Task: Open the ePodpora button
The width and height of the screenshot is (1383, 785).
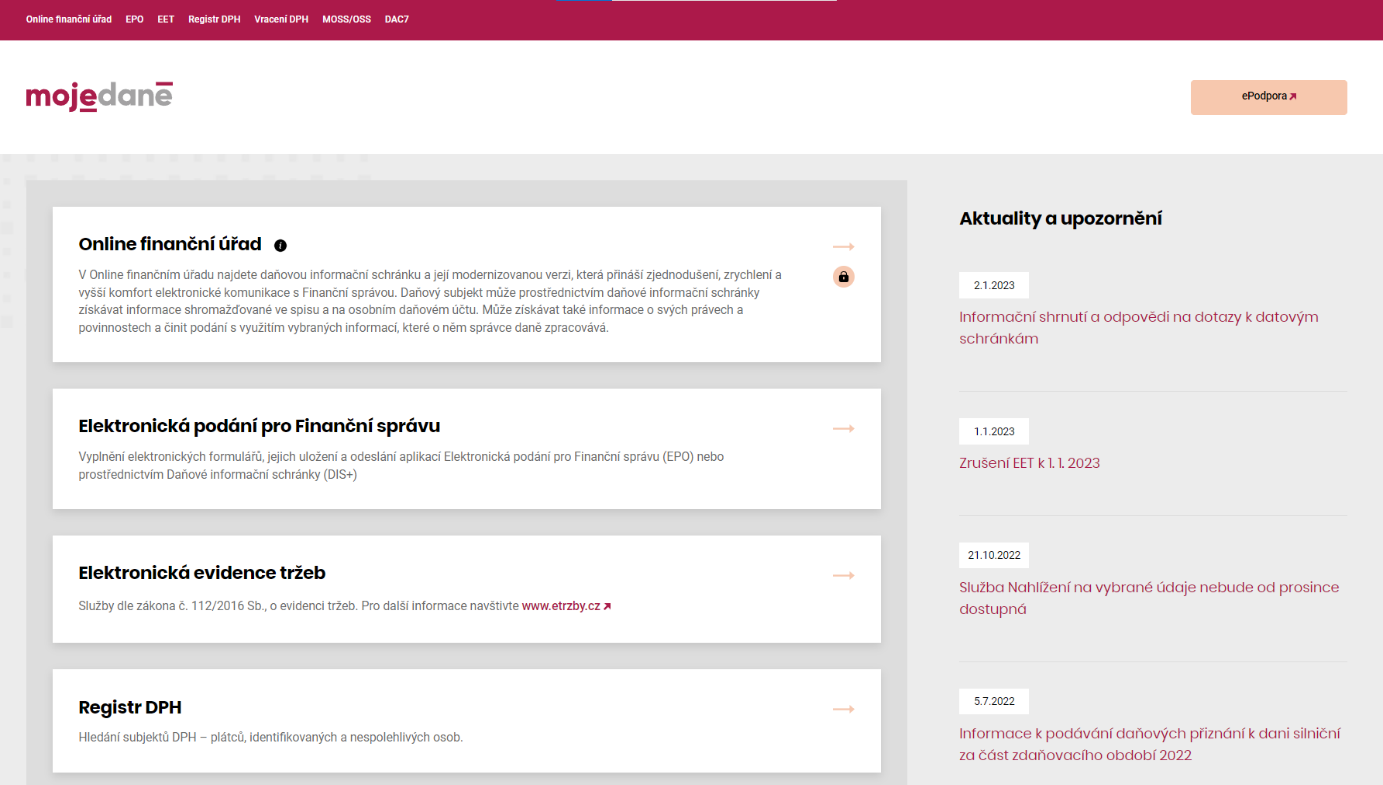Action: 1268,97
